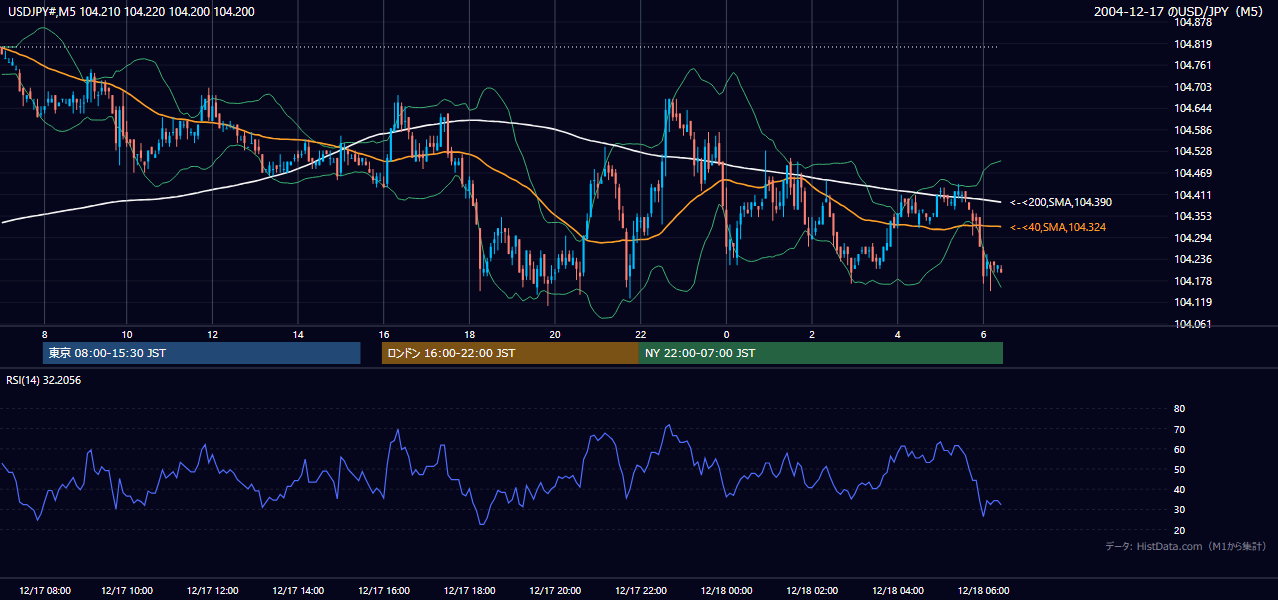Click hour tick label 18 under price chart
Viewport: 1278px width, 600px height.
click(x=470, y=334)
